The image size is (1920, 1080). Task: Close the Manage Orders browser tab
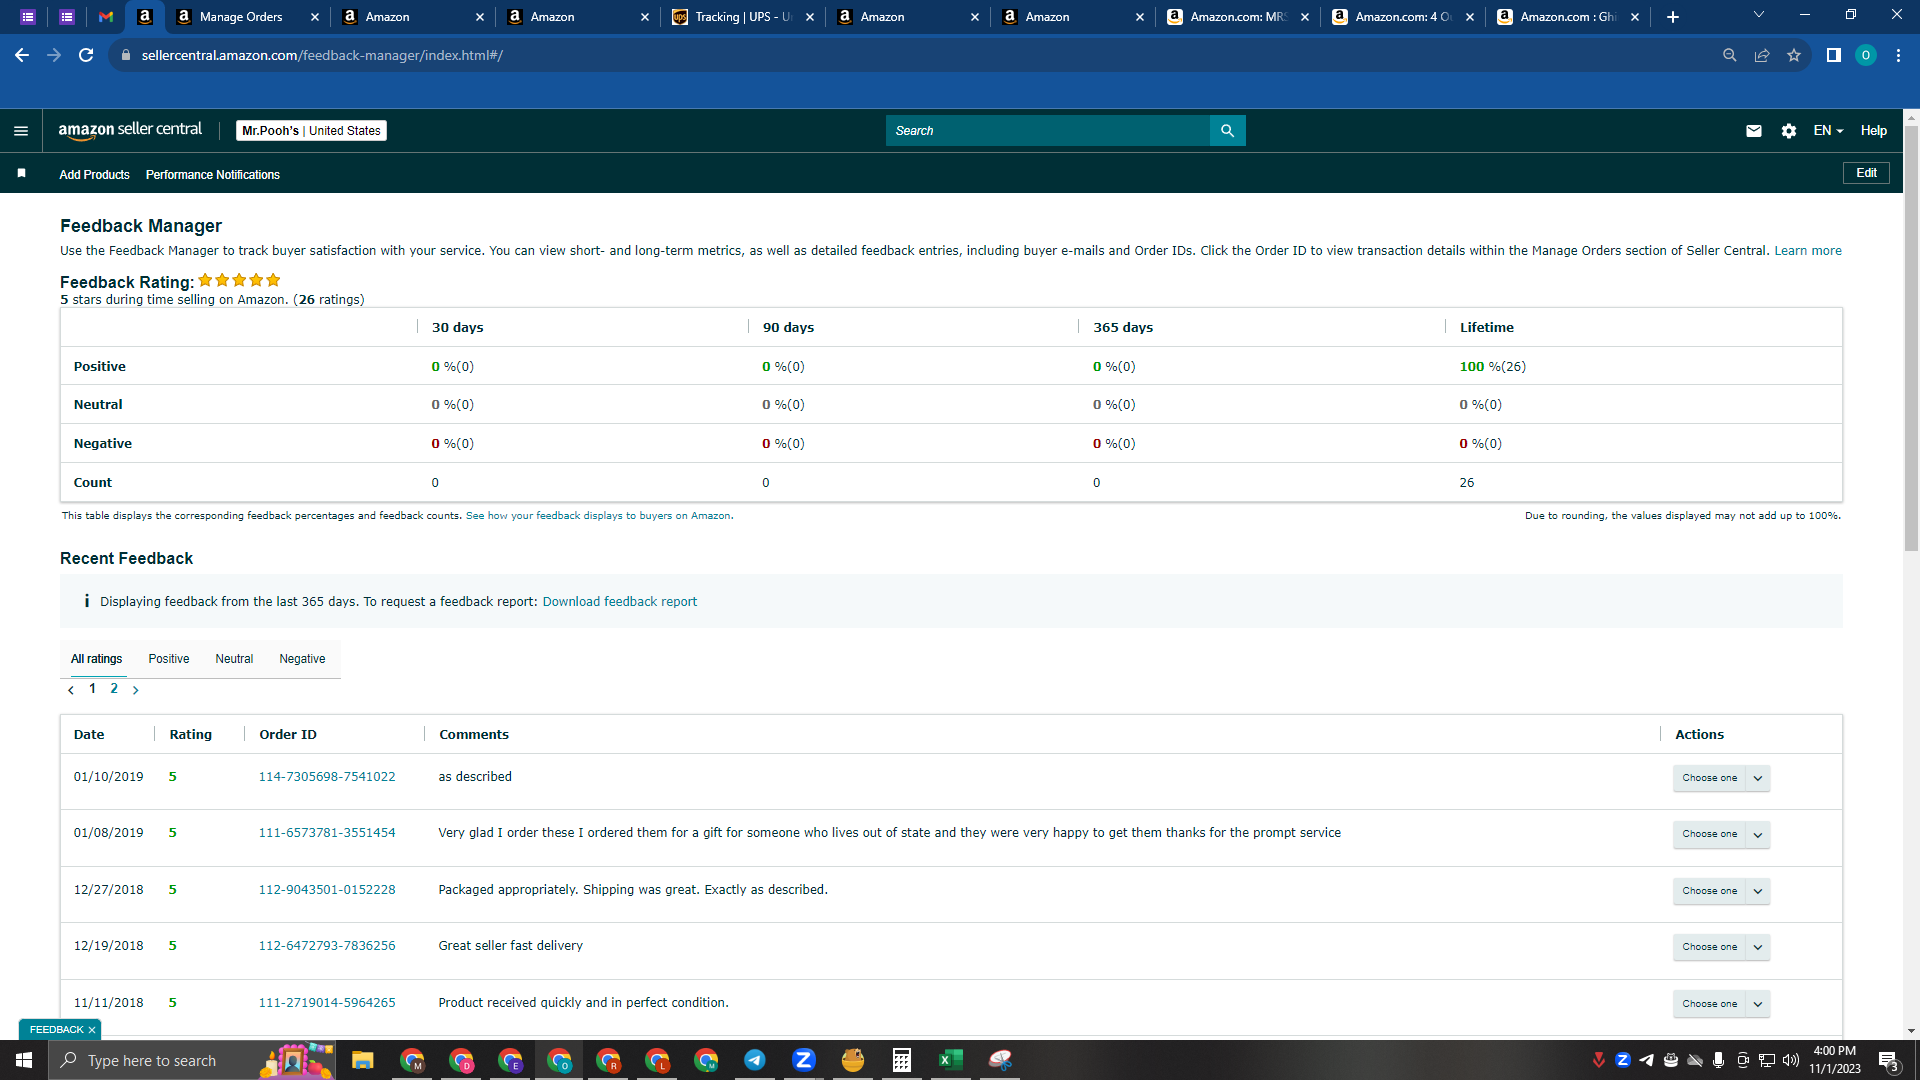click(x=314, y=17)
